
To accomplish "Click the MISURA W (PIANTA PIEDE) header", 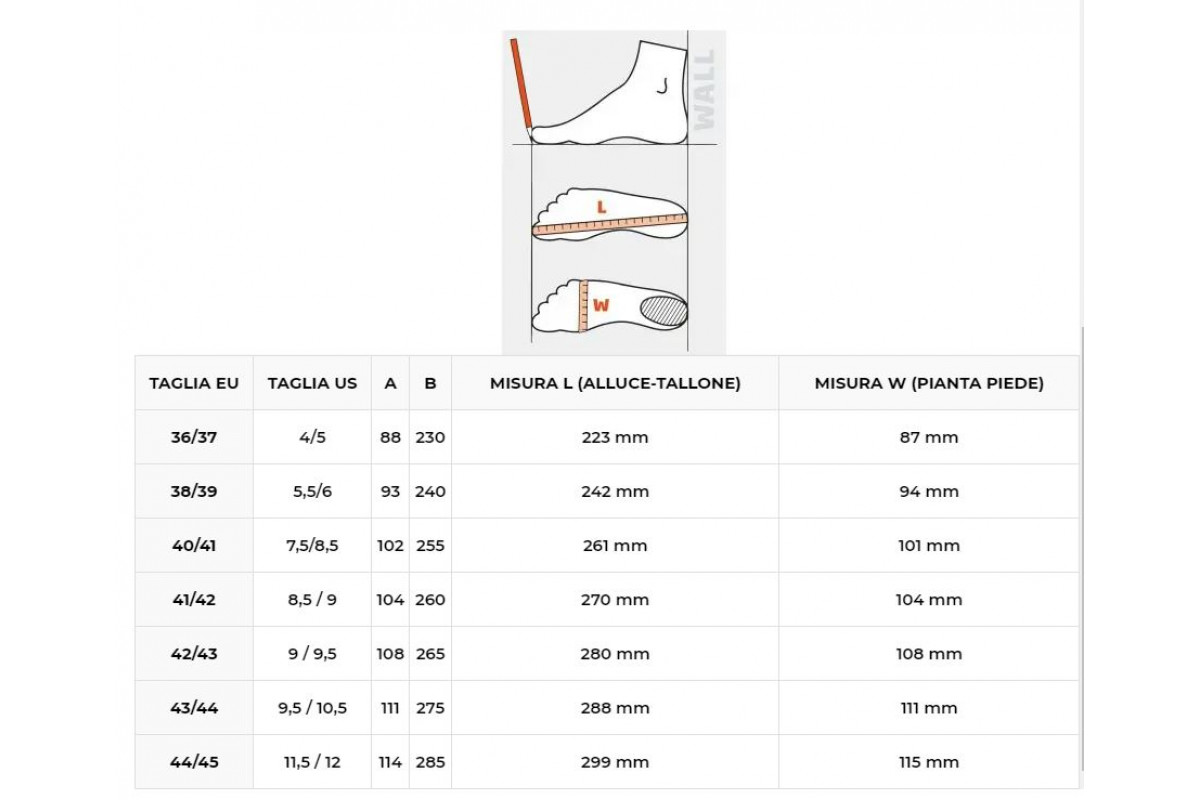I will (929, 383).
